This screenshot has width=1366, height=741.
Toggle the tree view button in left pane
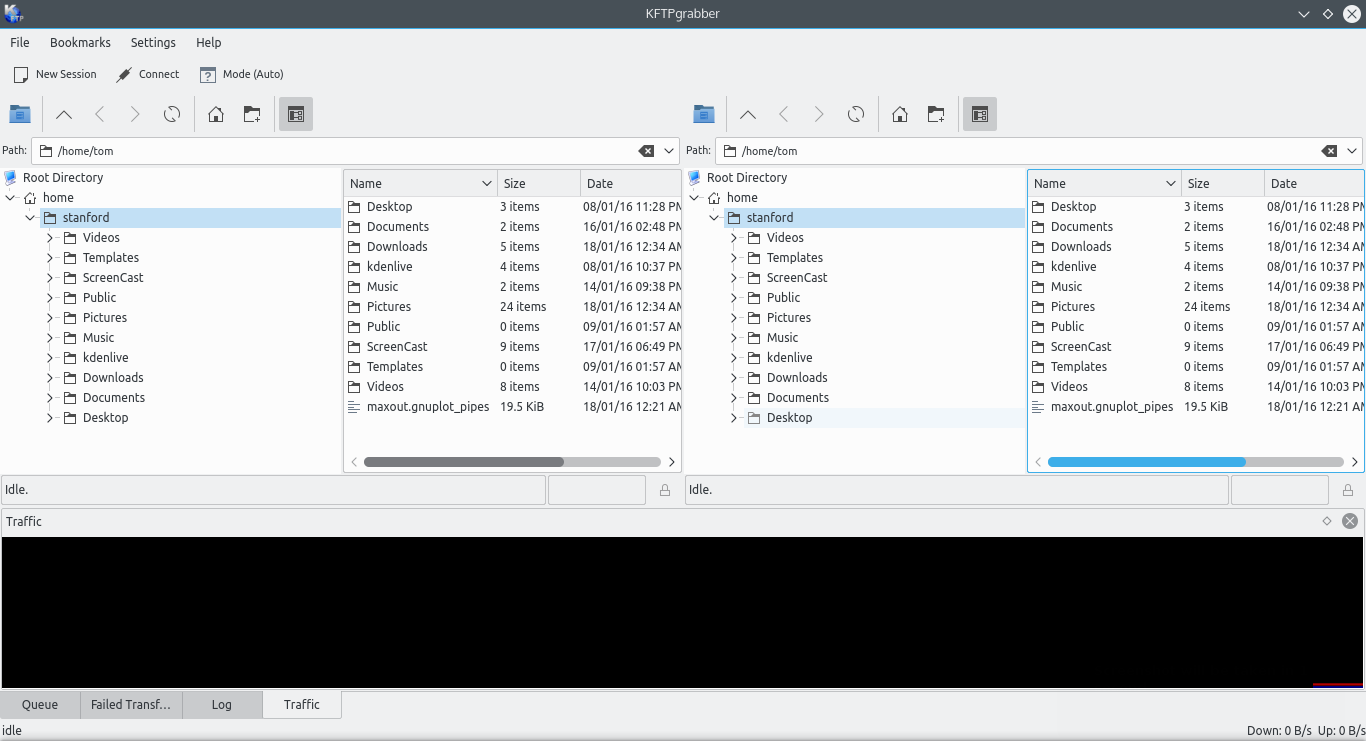click(x=296, y=115)
